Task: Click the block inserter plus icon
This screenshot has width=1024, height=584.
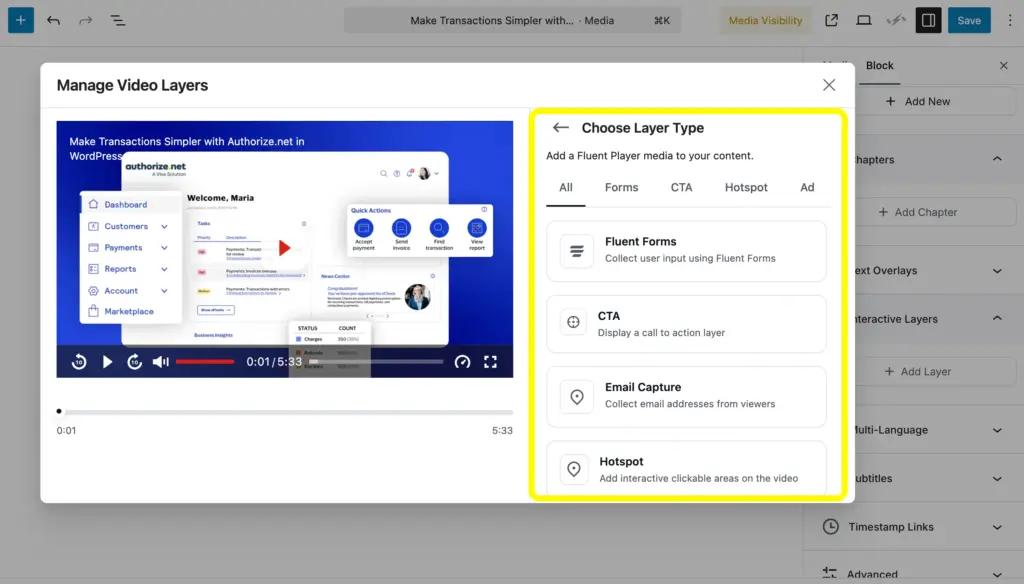Action: pyautogui.click(x=21, y=20)
